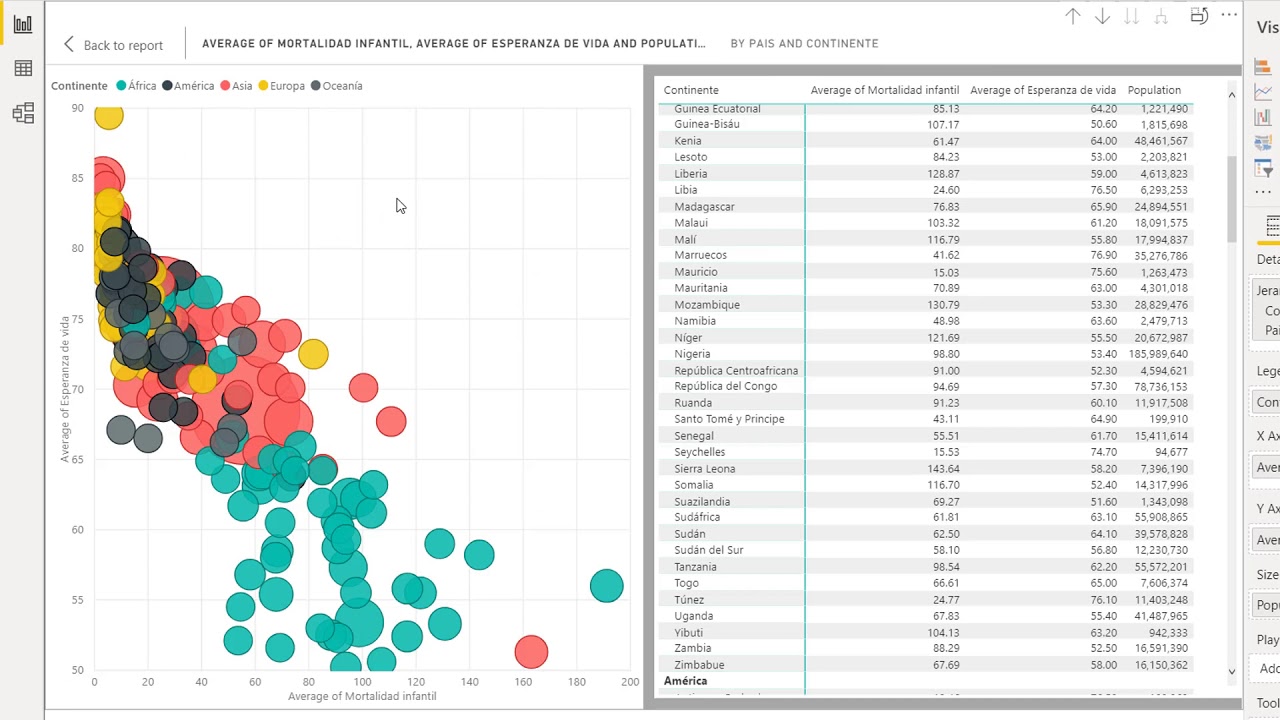Switch to vertical layout icon
The height and width of the screenshot is (720, 1280).
pyautogui.click(x=1200, y=16)
